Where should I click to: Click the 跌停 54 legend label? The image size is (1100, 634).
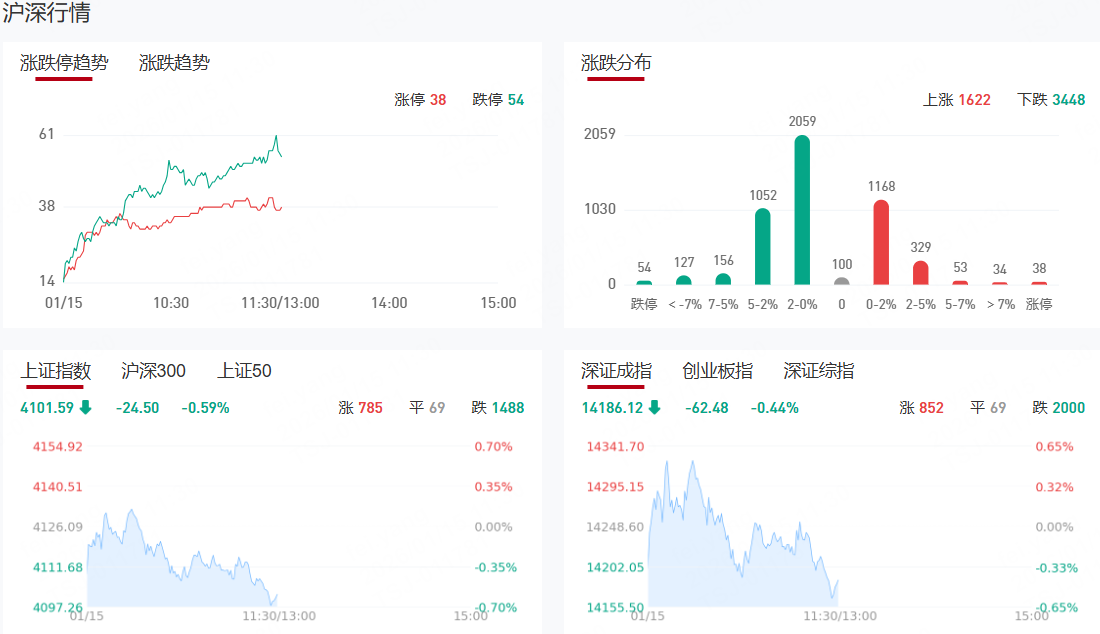pyautogui.click(x=498, y=100)
